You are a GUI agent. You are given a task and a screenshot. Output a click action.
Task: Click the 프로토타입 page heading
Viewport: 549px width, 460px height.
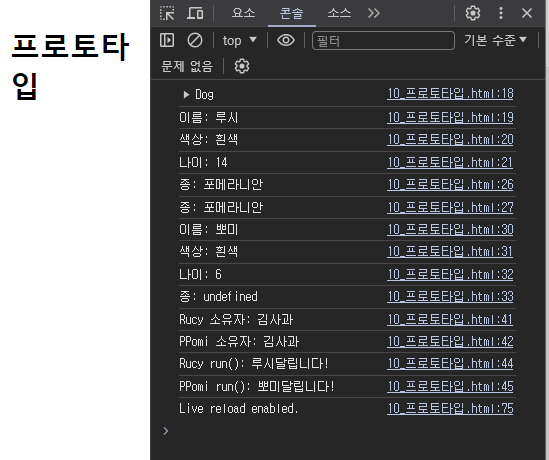(70, 67)
